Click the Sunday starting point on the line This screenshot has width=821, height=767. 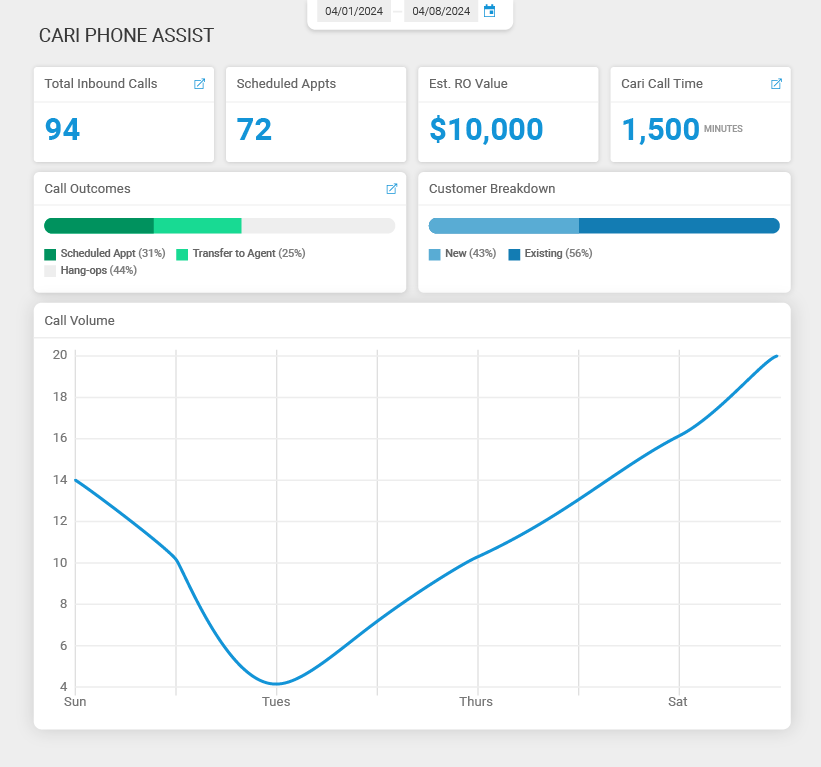pos(75,480)
